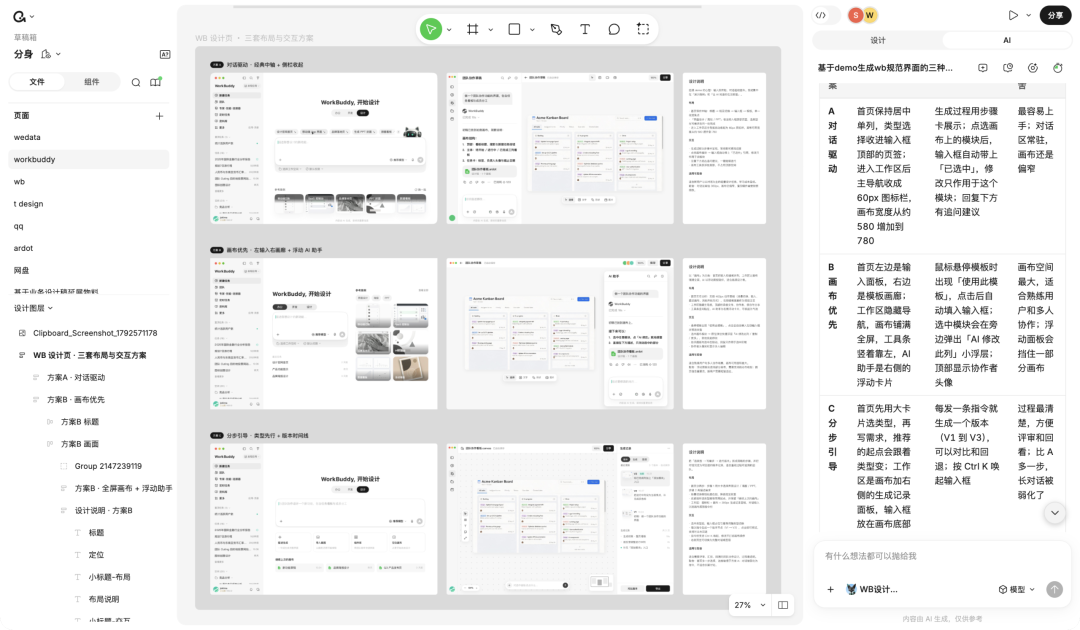Image resolution: width=1080 pixels, height=630 pixels.
Task: Select the Frame tool in the toolbar
Action: pos(472,29)
